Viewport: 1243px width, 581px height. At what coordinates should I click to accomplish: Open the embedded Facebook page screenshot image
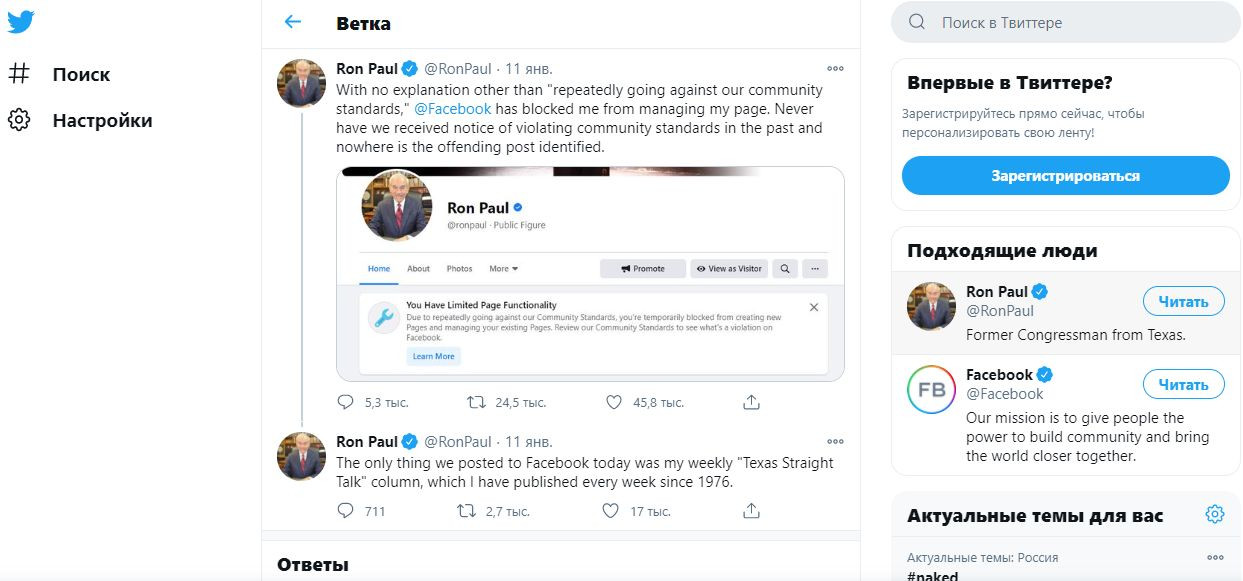click(x=590, y=273)
